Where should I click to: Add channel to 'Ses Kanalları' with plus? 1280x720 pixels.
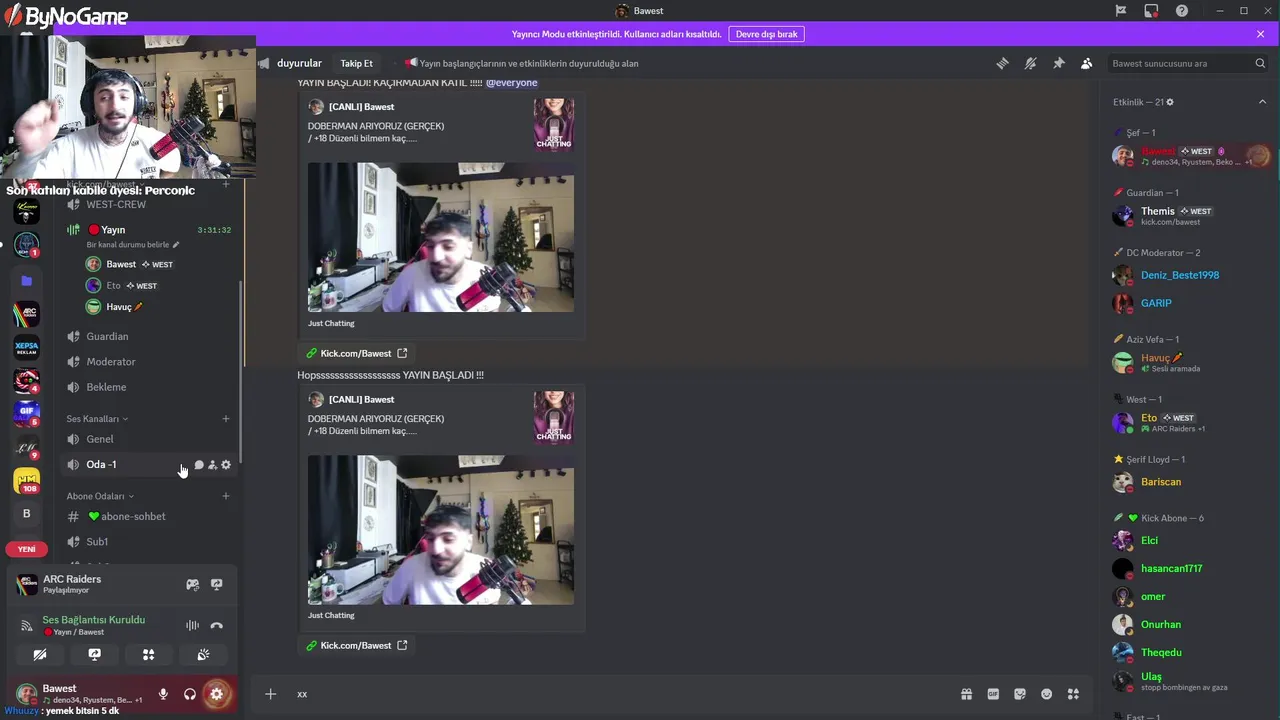tap(226, 419)
